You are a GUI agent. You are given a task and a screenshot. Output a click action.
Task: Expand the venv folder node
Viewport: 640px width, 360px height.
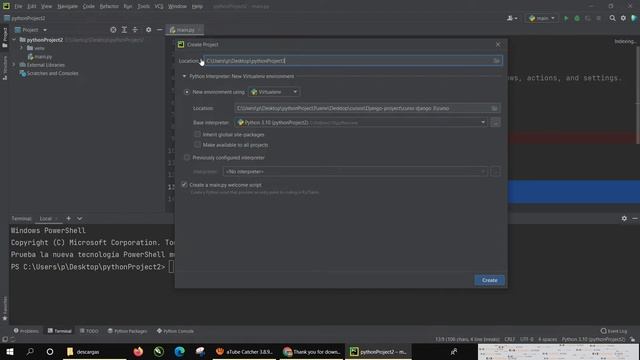tap(22, 48)
